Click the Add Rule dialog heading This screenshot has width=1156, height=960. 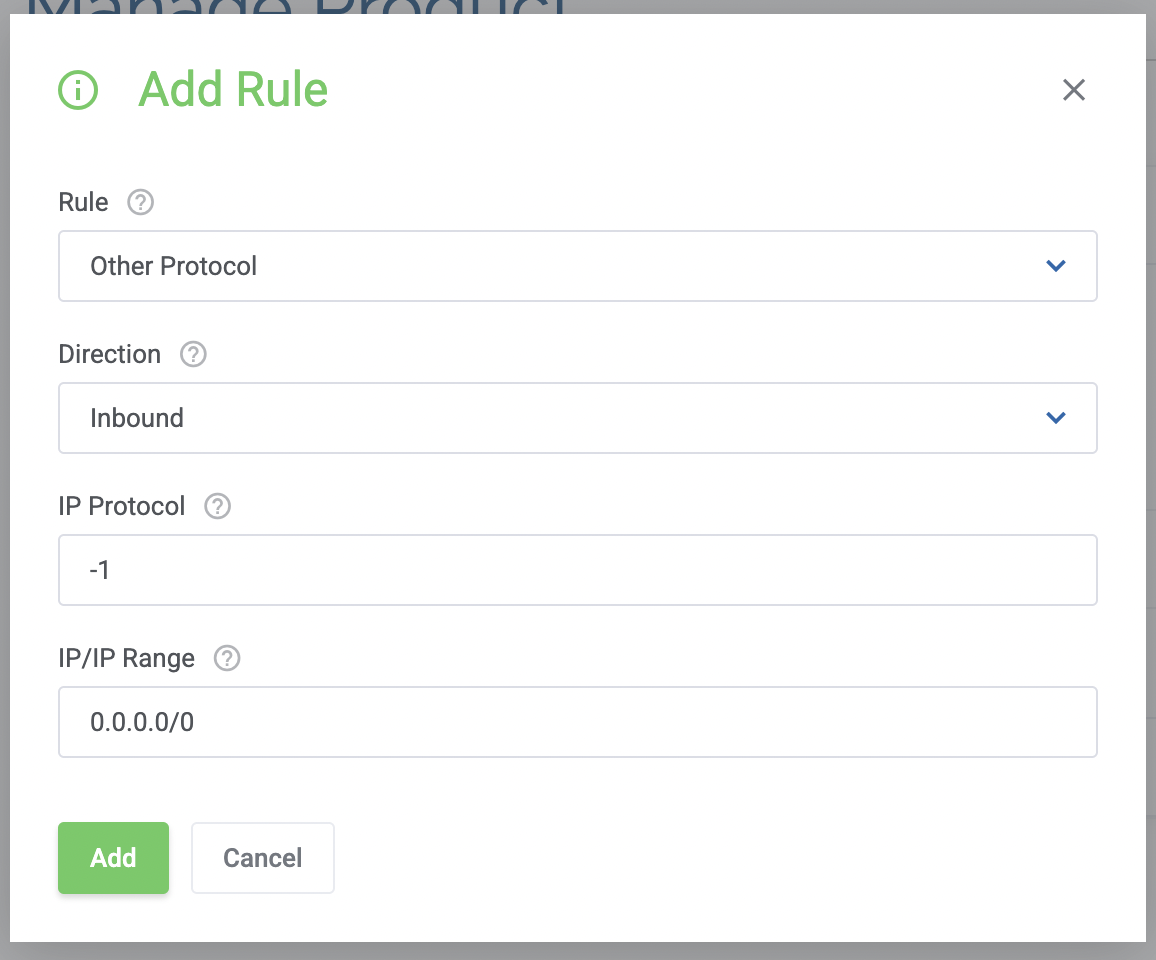coord(233,90)
